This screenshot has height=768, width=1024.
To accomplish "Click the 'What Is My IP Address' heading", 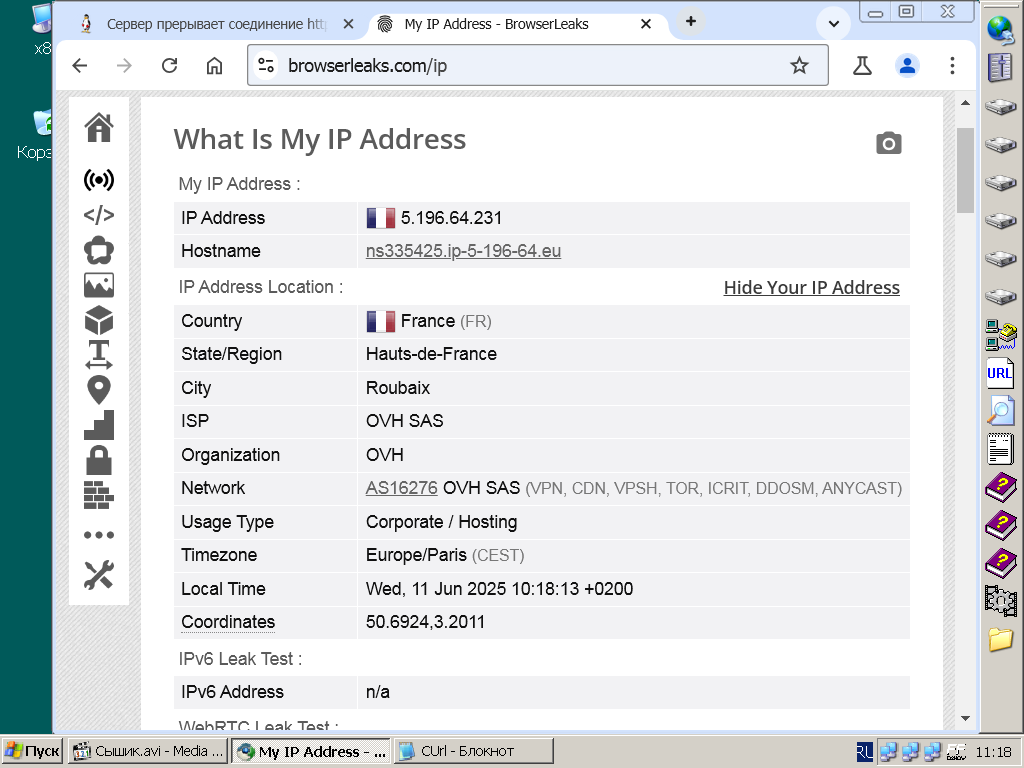I will [x=320, y=139].
